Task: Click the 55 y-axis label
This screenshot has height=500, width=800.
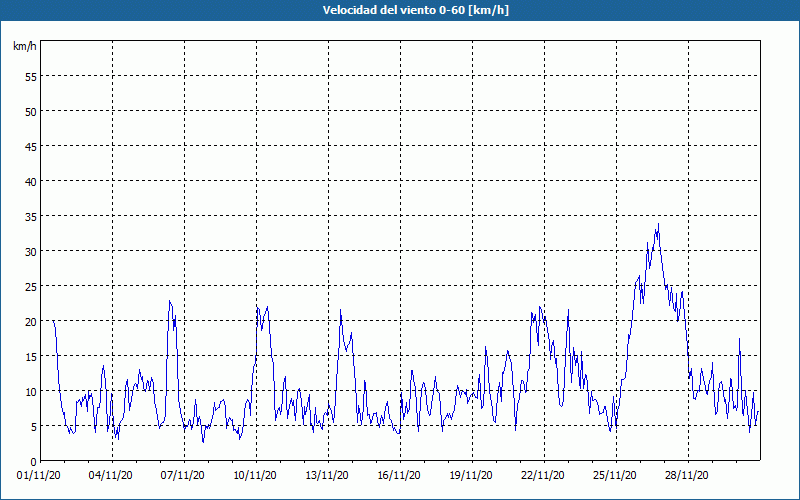Action: (31, 77)
